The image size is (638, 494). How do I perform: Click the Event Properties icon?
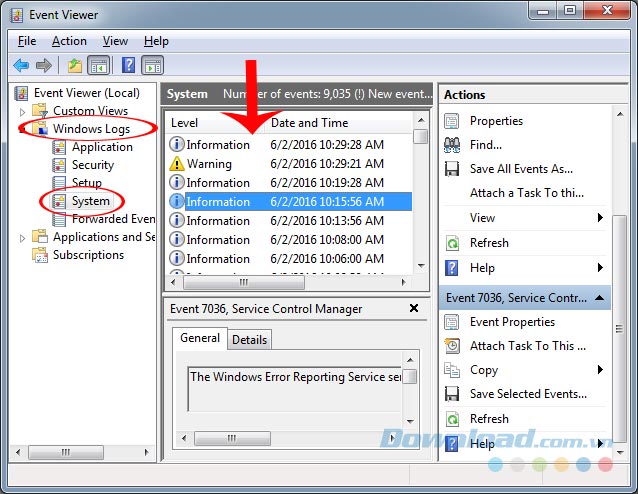pyautogui.click(x=452, y=322)
